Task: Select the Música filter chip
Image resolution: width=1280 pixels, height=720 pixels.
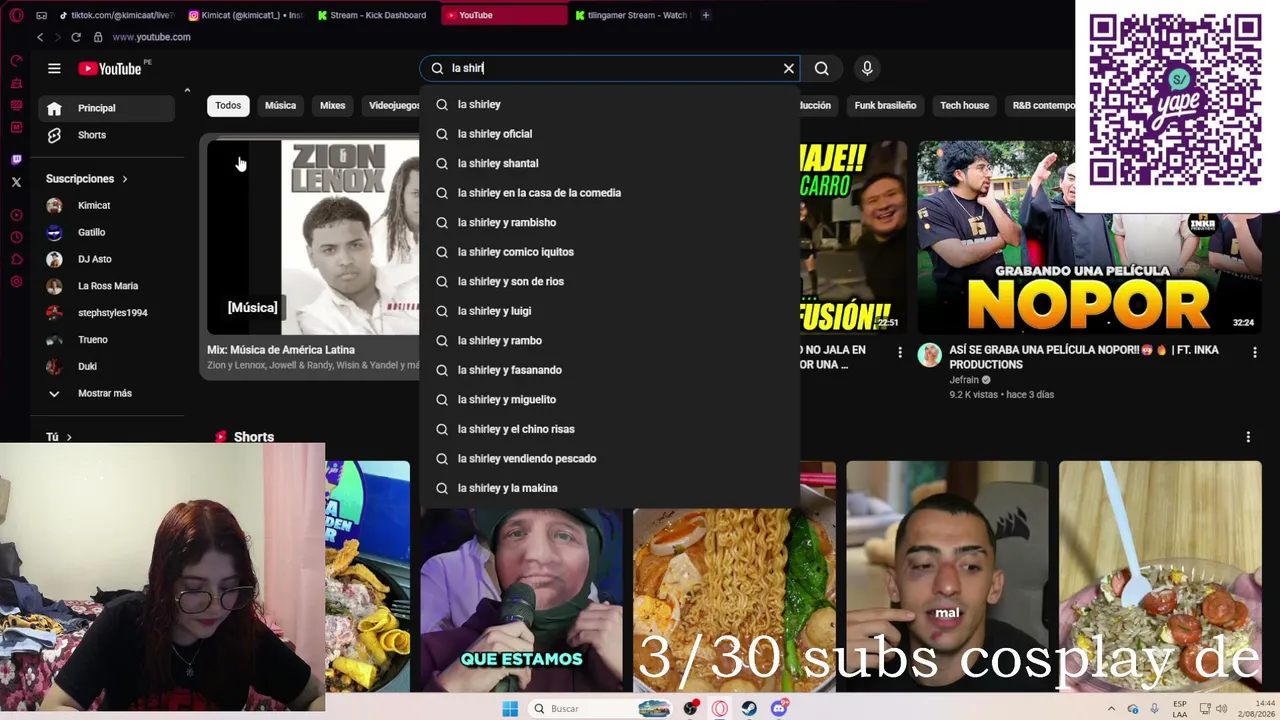Action: pos(280,105)
